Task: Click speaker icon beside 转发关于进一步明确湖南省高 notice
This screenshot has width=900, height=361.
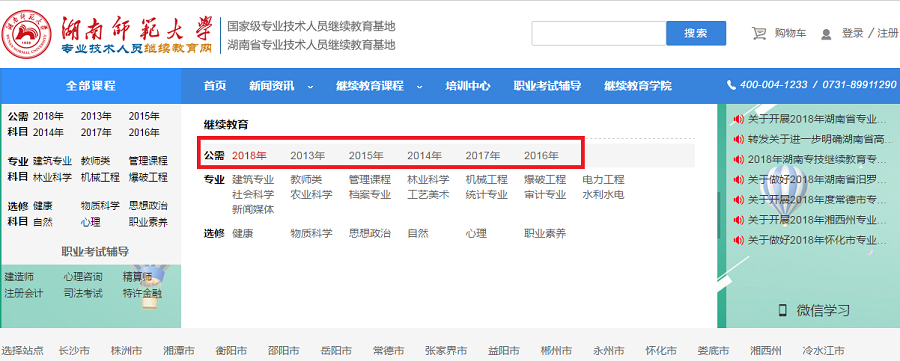Action: (739, 139)
